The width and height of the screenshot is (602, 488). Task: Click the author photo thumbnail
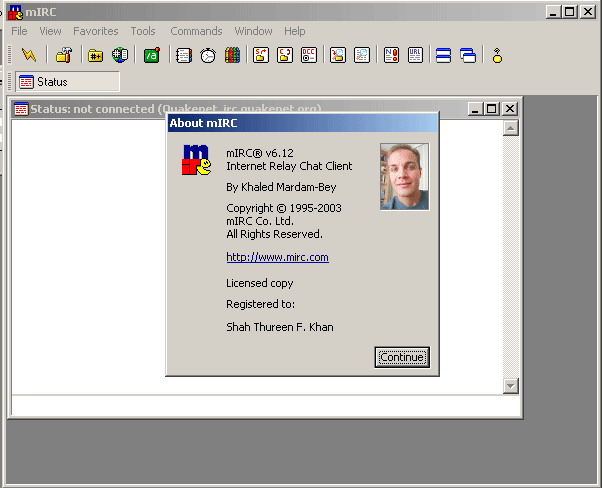click(x=404, y=177)
